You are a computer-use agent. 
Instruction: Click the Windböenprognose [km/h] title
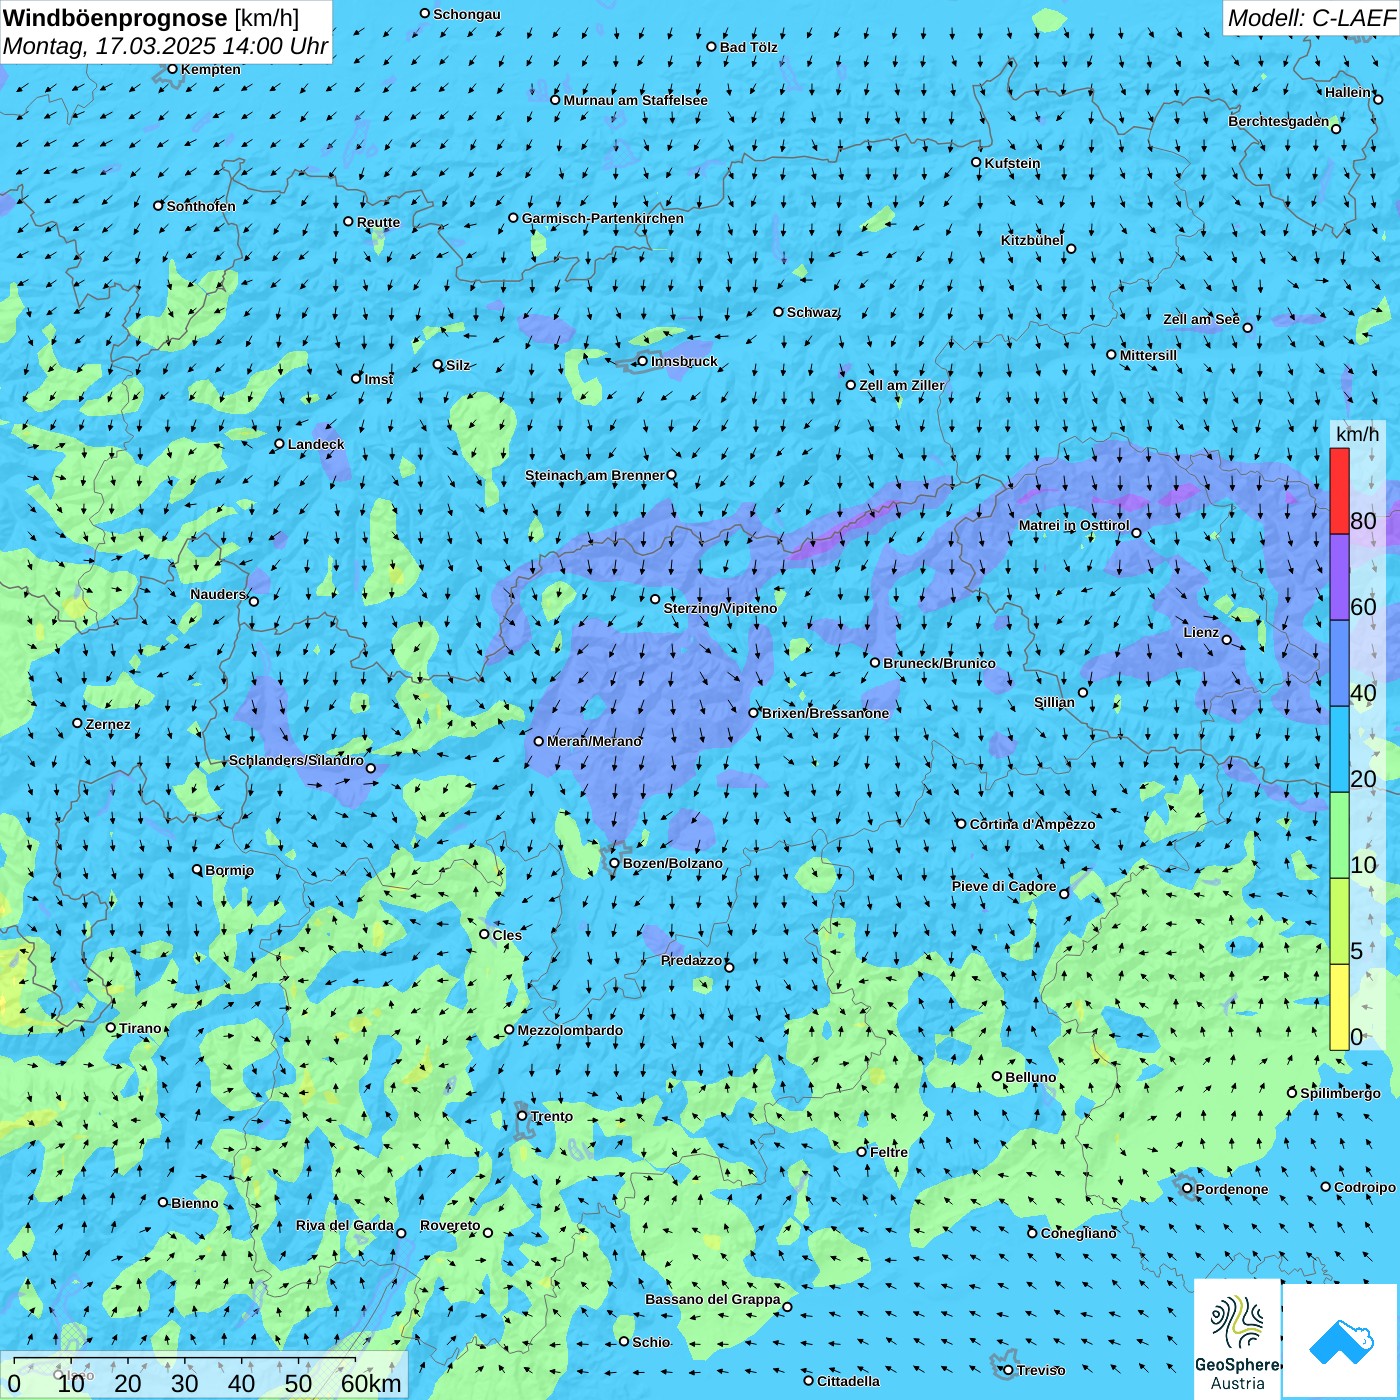click(151, 18)
